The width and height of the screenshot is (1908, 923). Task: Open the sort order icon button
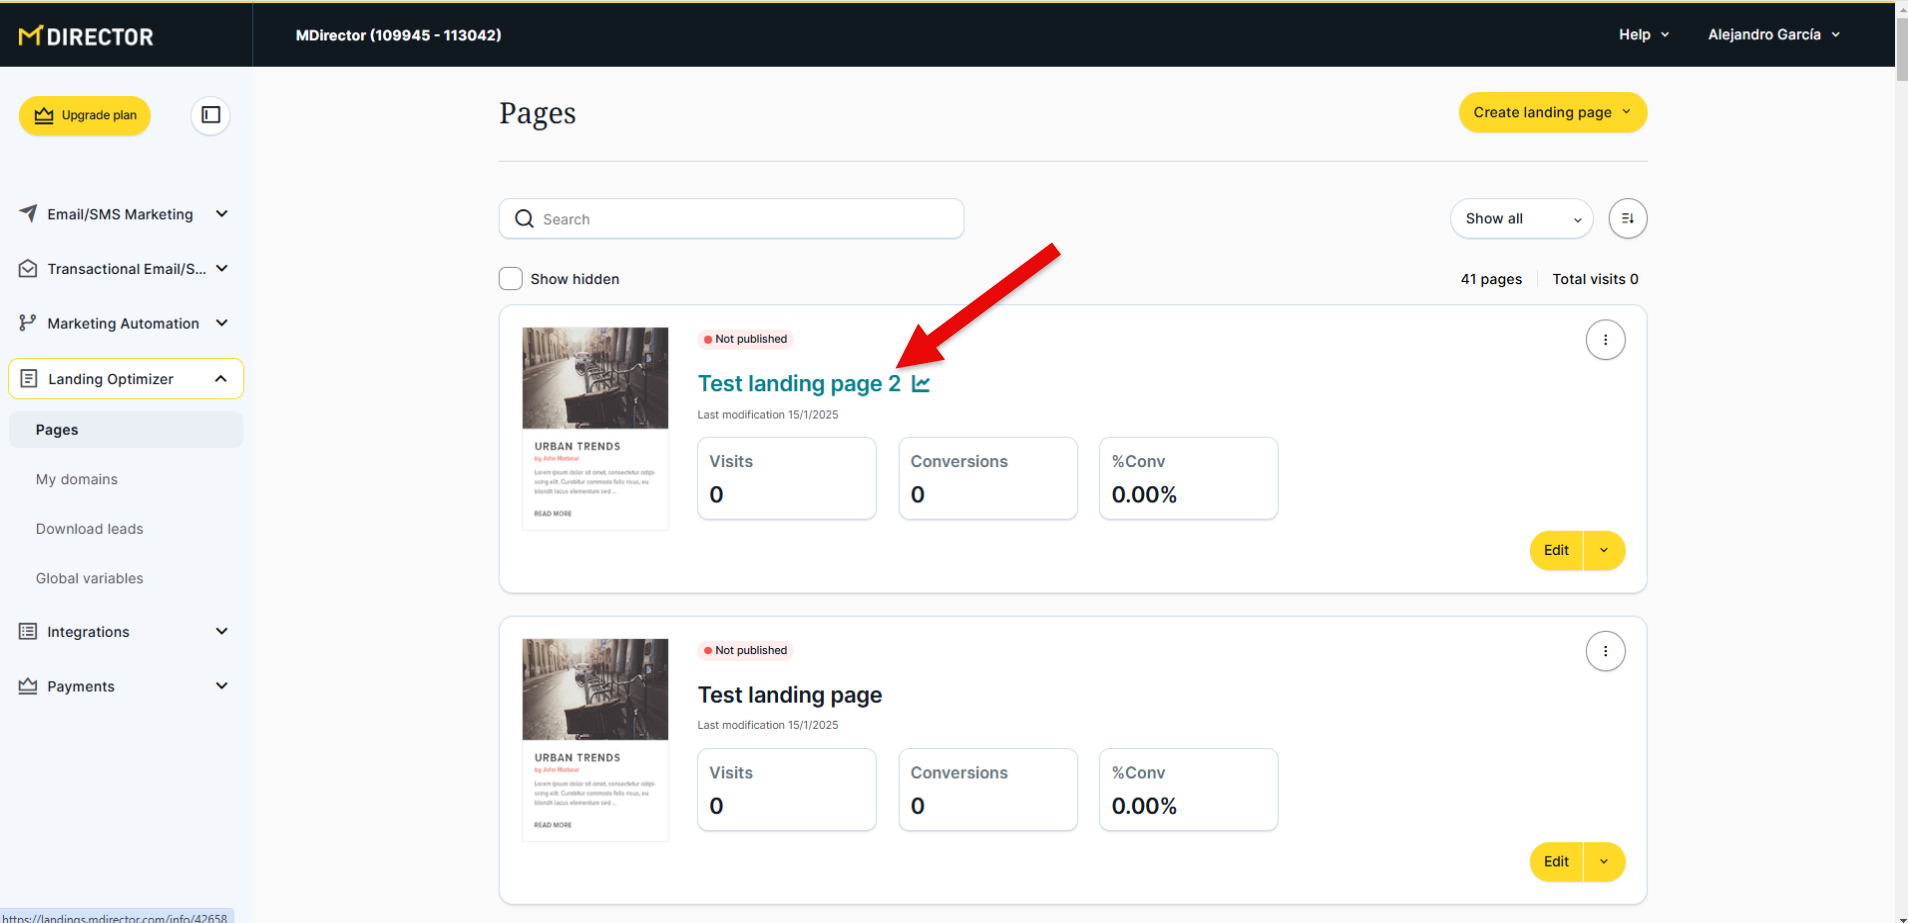click(x=1627, y=219)
